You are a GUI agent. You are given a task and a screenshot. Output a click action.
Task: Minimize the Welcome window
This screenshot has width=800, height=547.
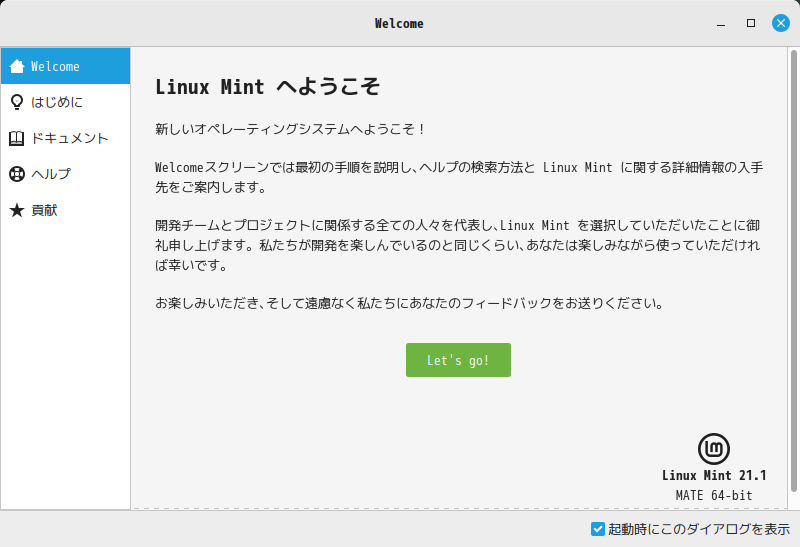tap(721, 23)
